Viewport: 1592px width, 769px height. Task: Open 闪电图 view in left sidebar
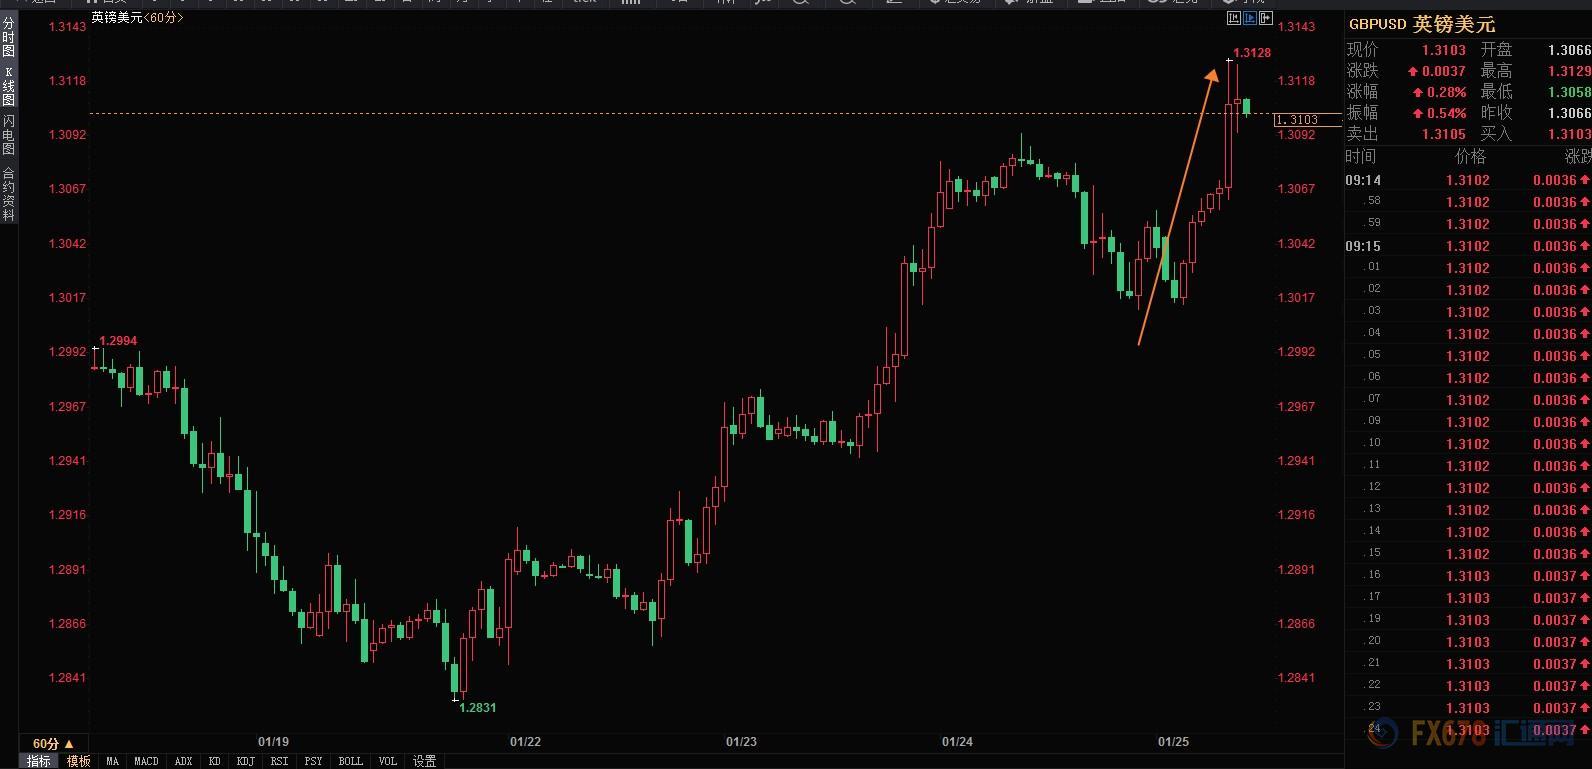point(9,135)
